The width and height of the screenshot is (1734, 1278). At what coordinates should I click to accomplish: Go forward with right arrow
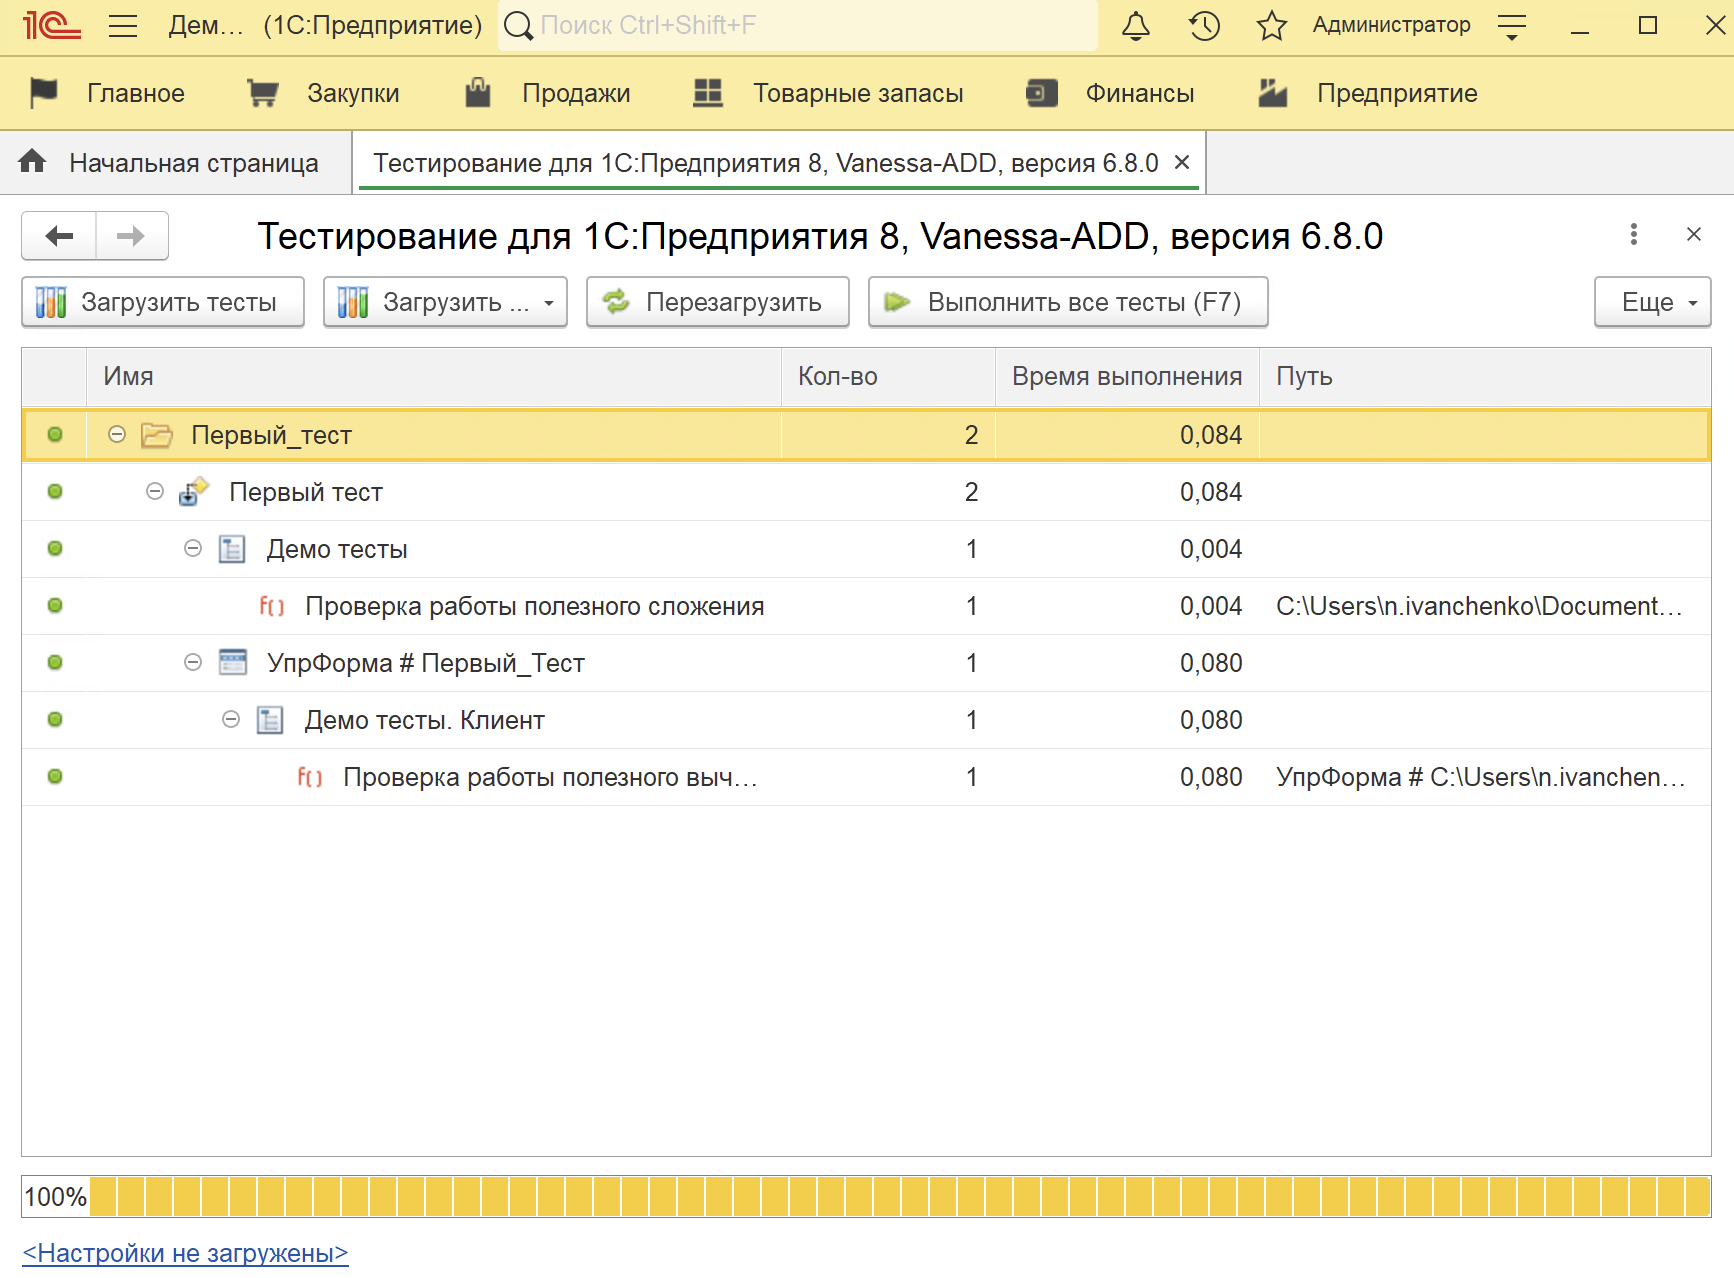click(131, 236)
